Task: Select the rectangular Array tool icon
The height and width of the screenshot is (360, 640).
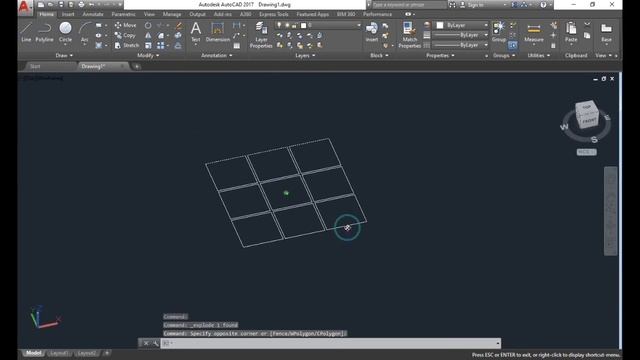Action: [161, 45]
